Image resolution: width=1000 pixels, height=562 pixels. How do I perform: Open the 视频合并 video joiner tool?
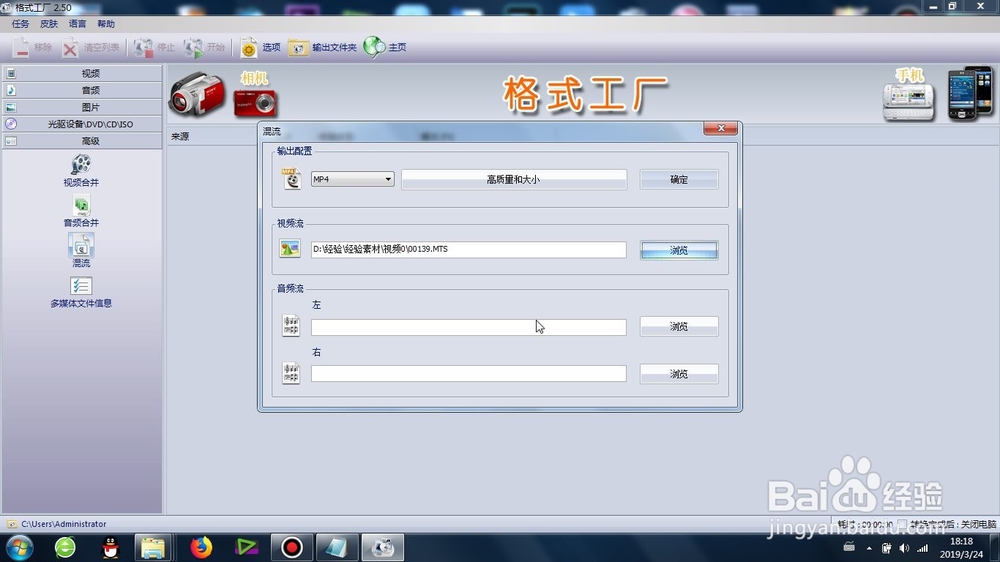[x=81, y=170]
